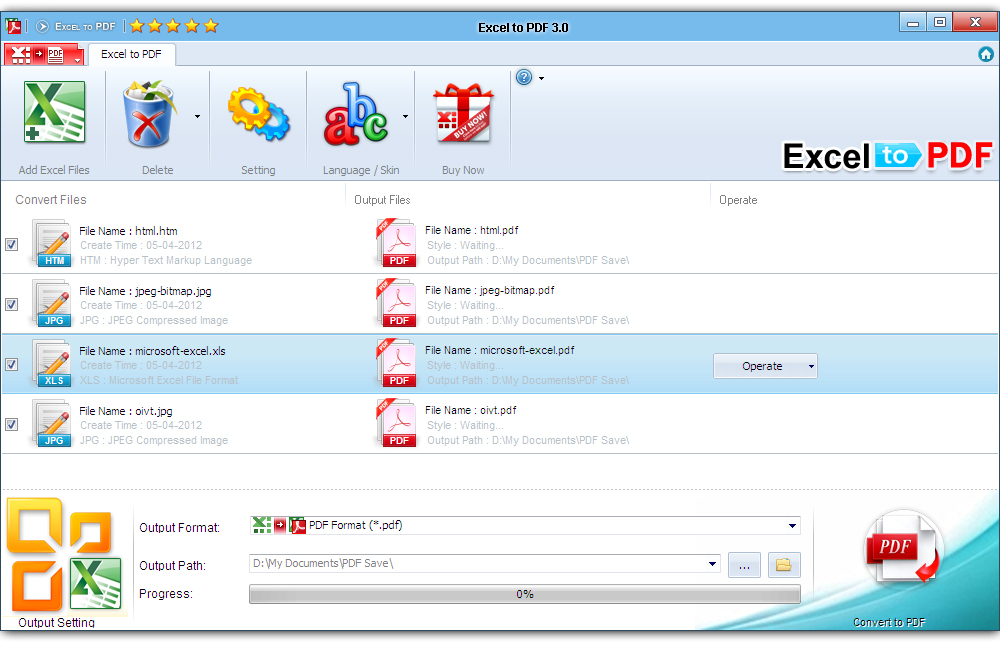This screenshot has height=650, width=1000.
Task: Uncheck the microsoft-excel.xls file checkbox
Action: [11, 364]
